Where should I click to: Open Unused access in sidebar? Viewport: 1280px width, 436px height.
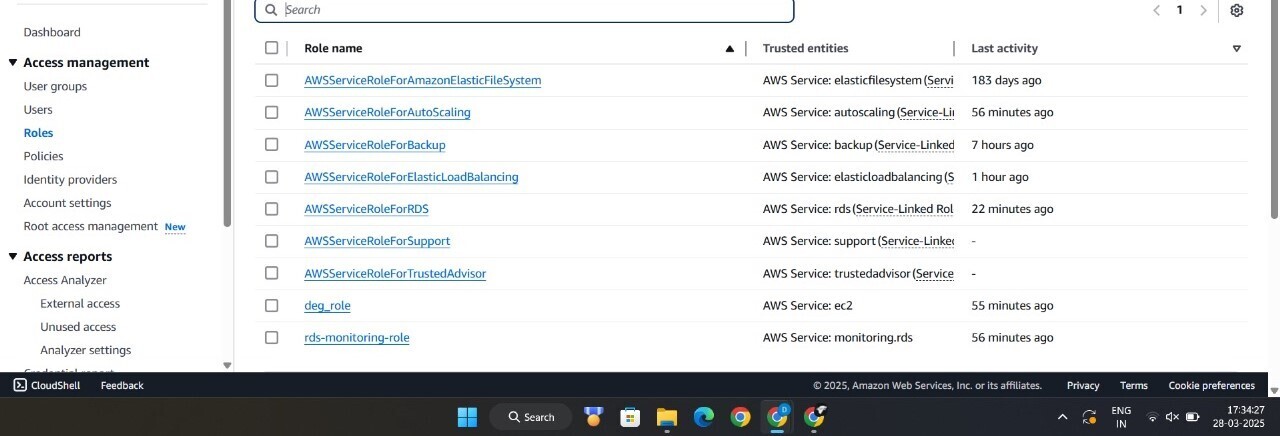point(78,327)
